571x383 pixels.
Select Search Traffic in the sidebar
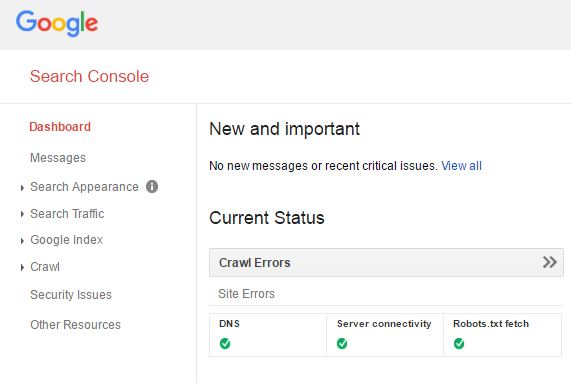67,214
